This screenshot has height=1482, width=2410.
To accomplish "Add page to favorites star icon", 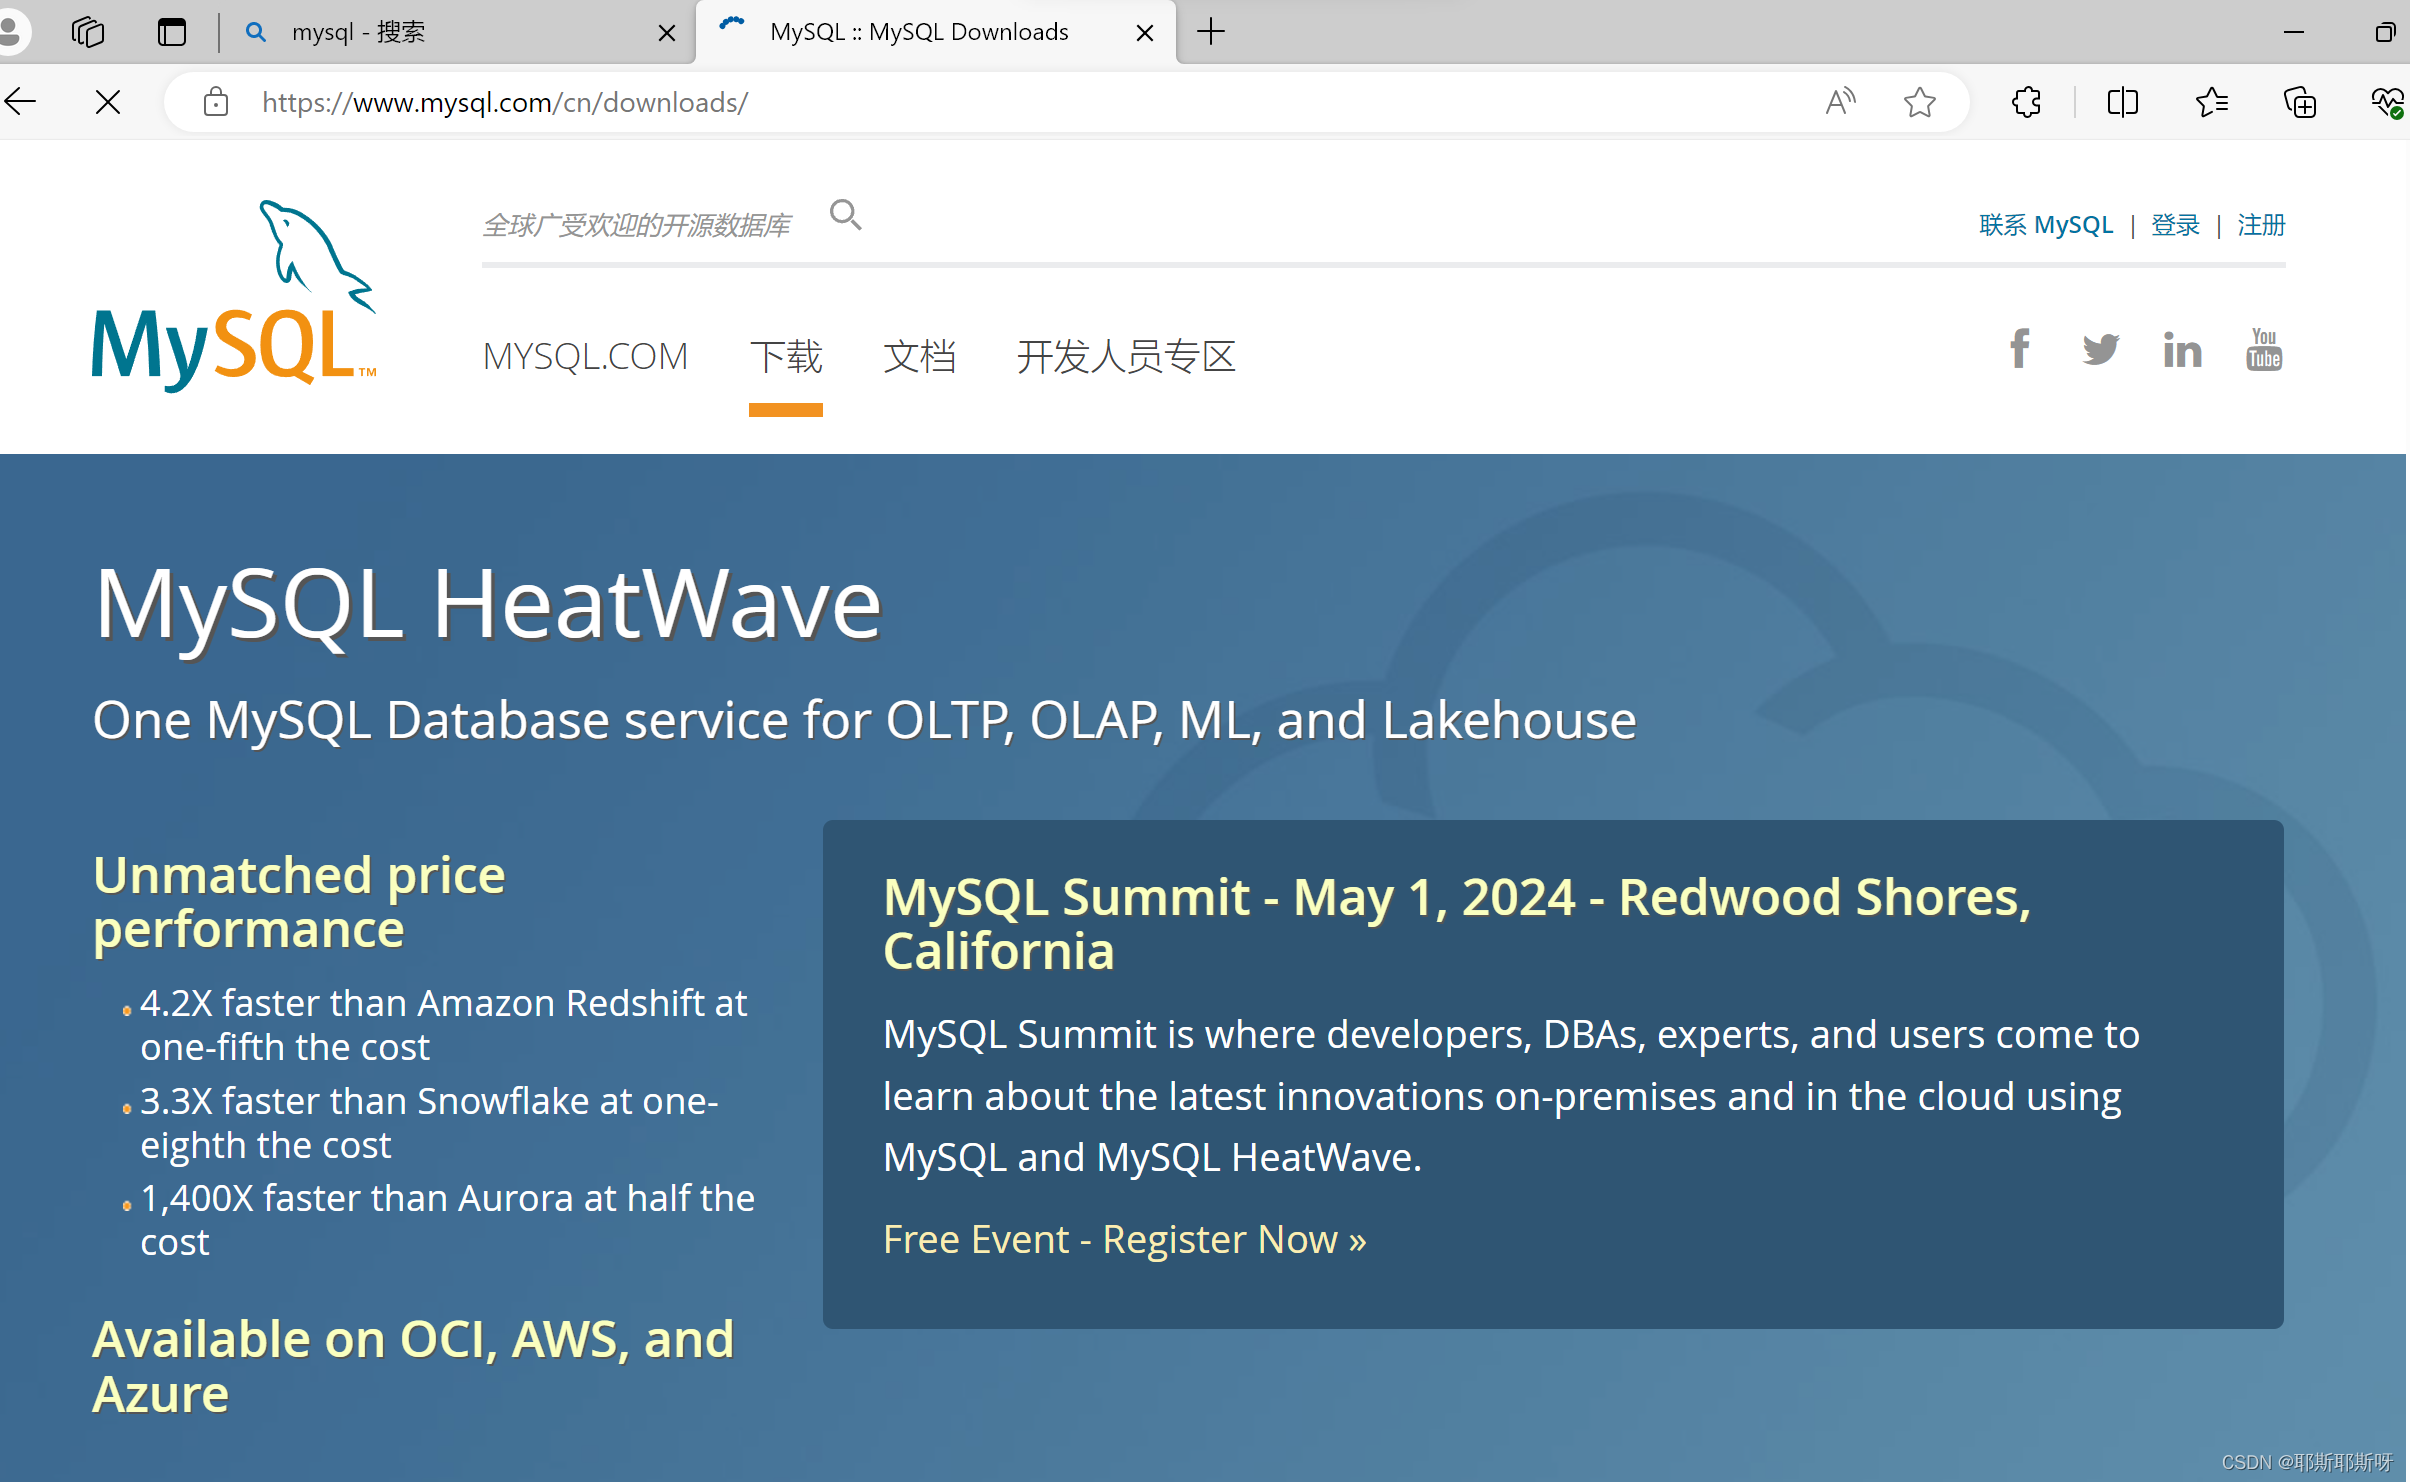I will click(1919, 102).
